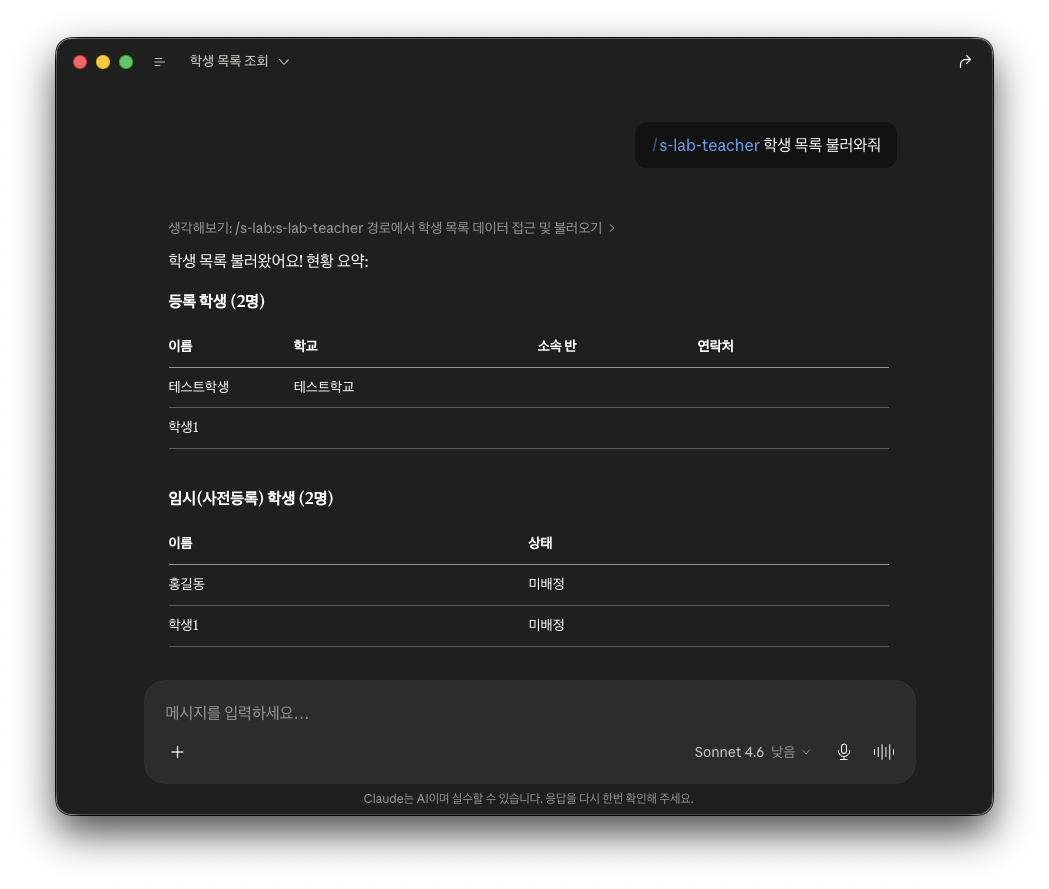Click the 학생 목록 불러왔어요 summary line
The width and height of the screenshot is (1049, 889).
pos(268,261)
